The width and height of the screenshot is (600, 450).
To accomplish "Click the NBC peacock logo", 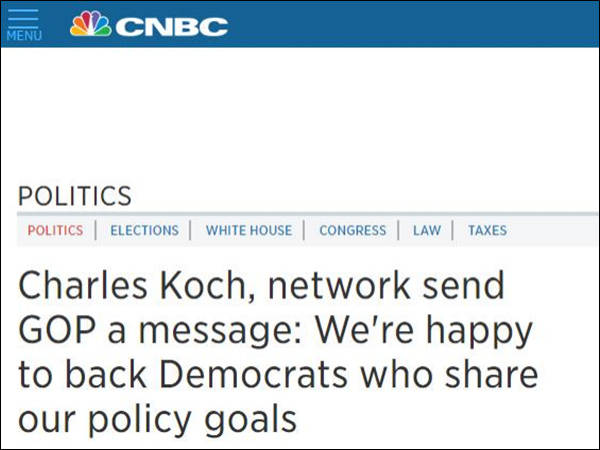I will (x=90, y=24).
